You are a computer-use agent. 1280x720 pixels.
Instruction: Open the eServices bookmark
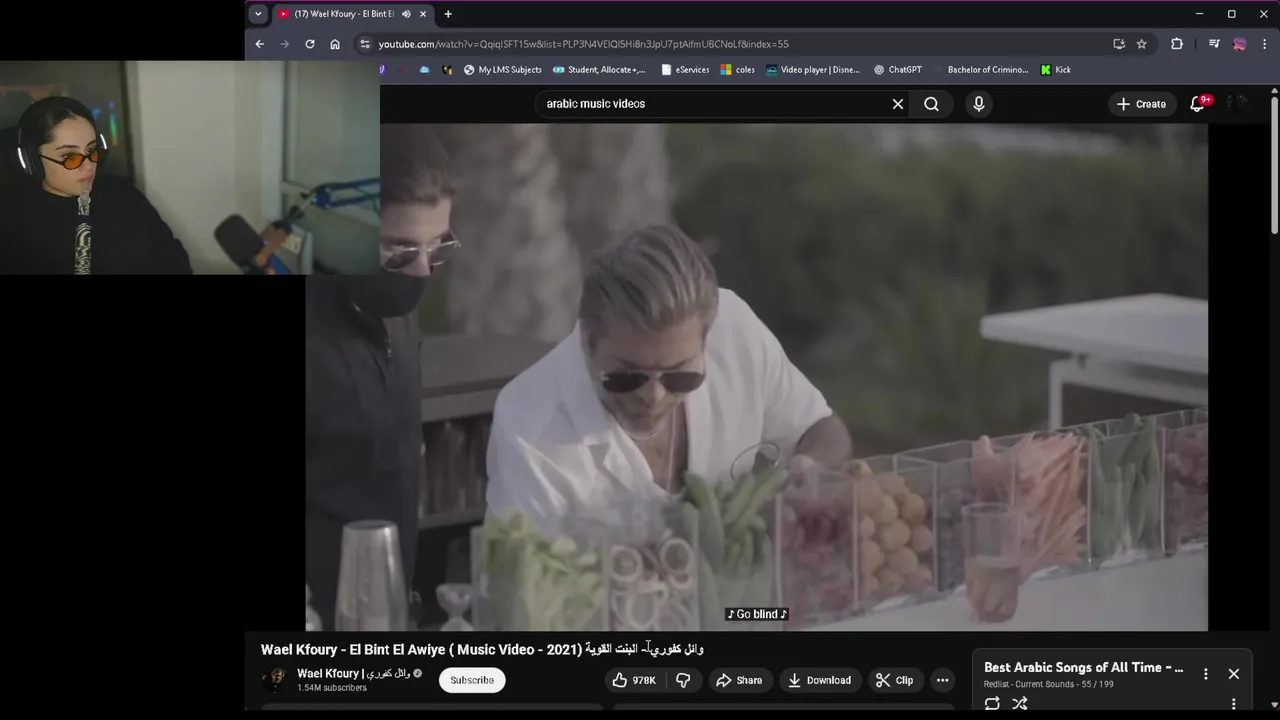point(685,70)
